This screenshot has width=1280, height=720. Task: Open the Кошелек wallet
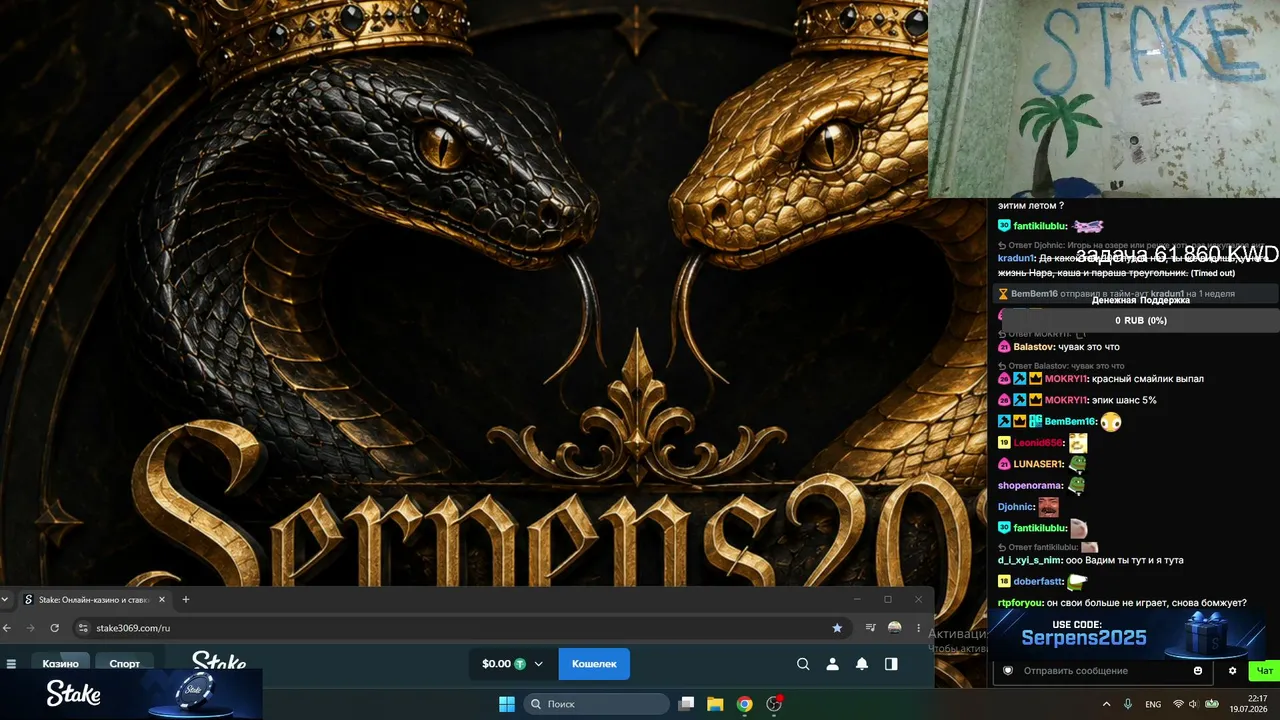594,664
